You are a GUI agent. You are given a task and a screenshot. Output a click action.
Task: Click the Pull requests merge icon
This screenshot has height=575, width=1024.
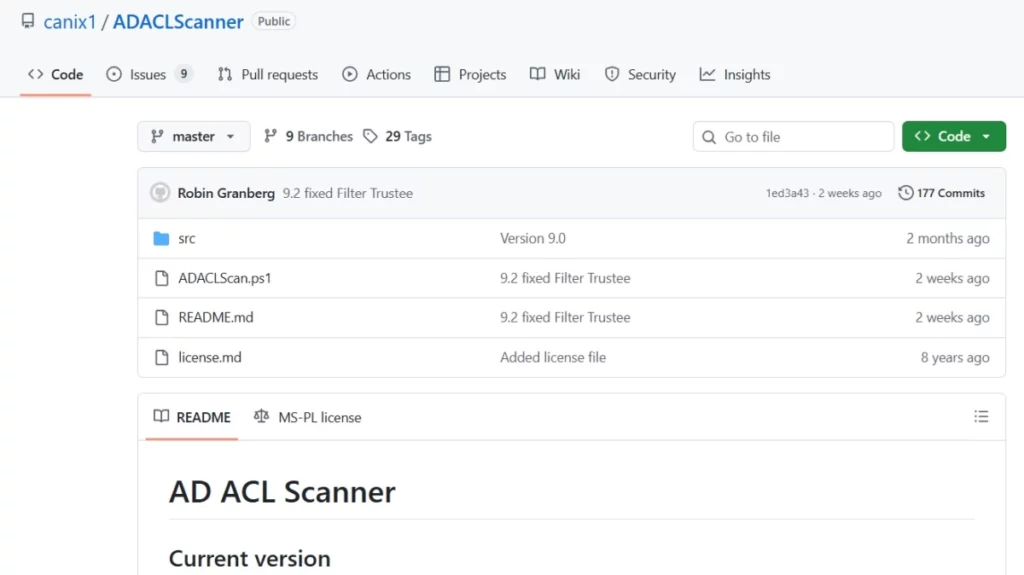pyautogui.click(x=225, y=74)
